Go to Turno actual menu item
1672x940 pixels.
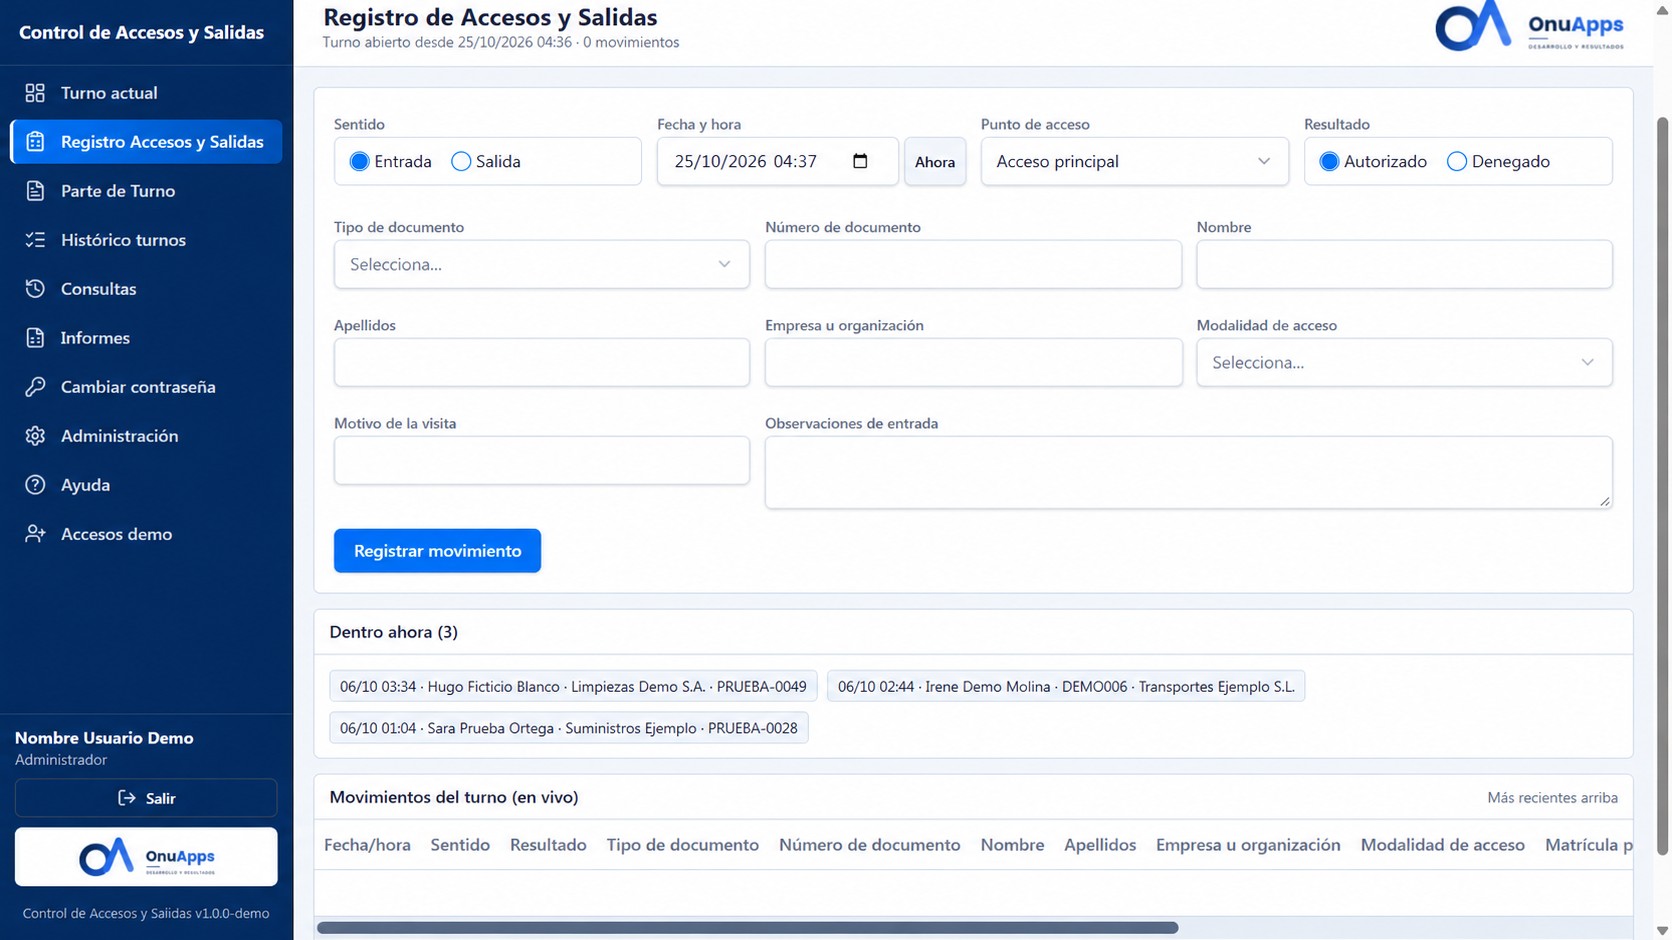click(146, 93)
